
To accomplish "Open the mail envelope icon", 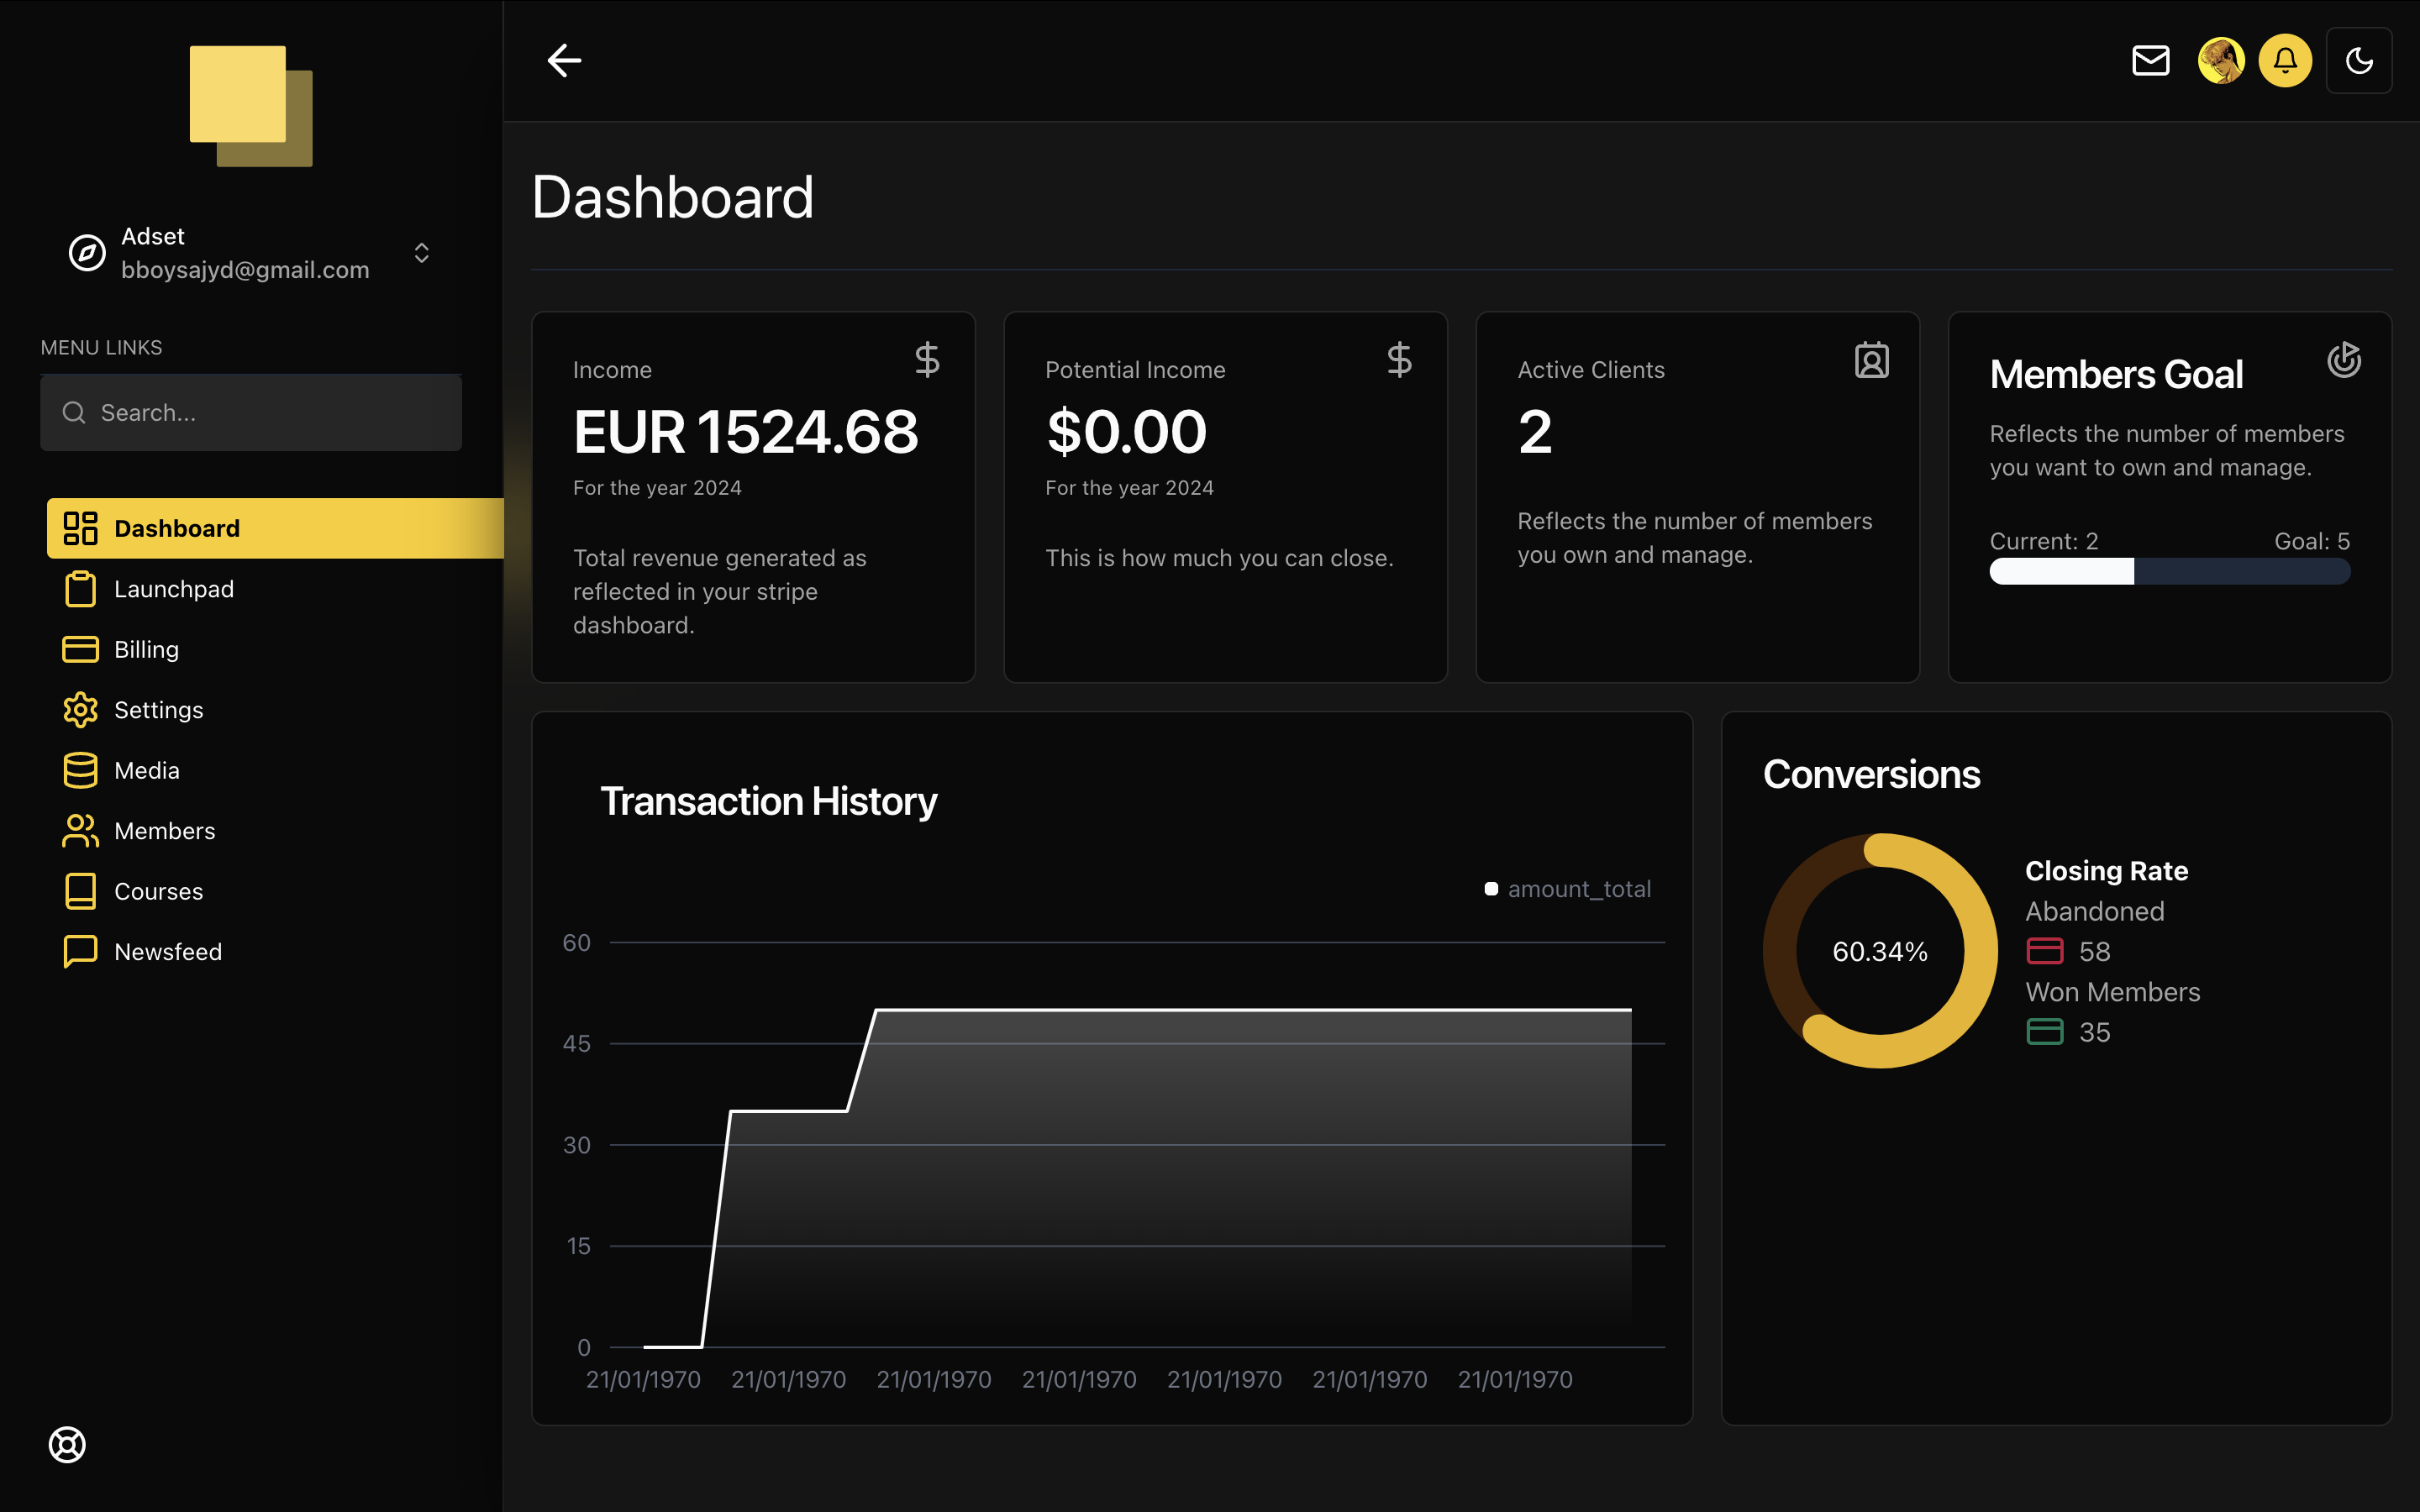I will [2150, 61].
